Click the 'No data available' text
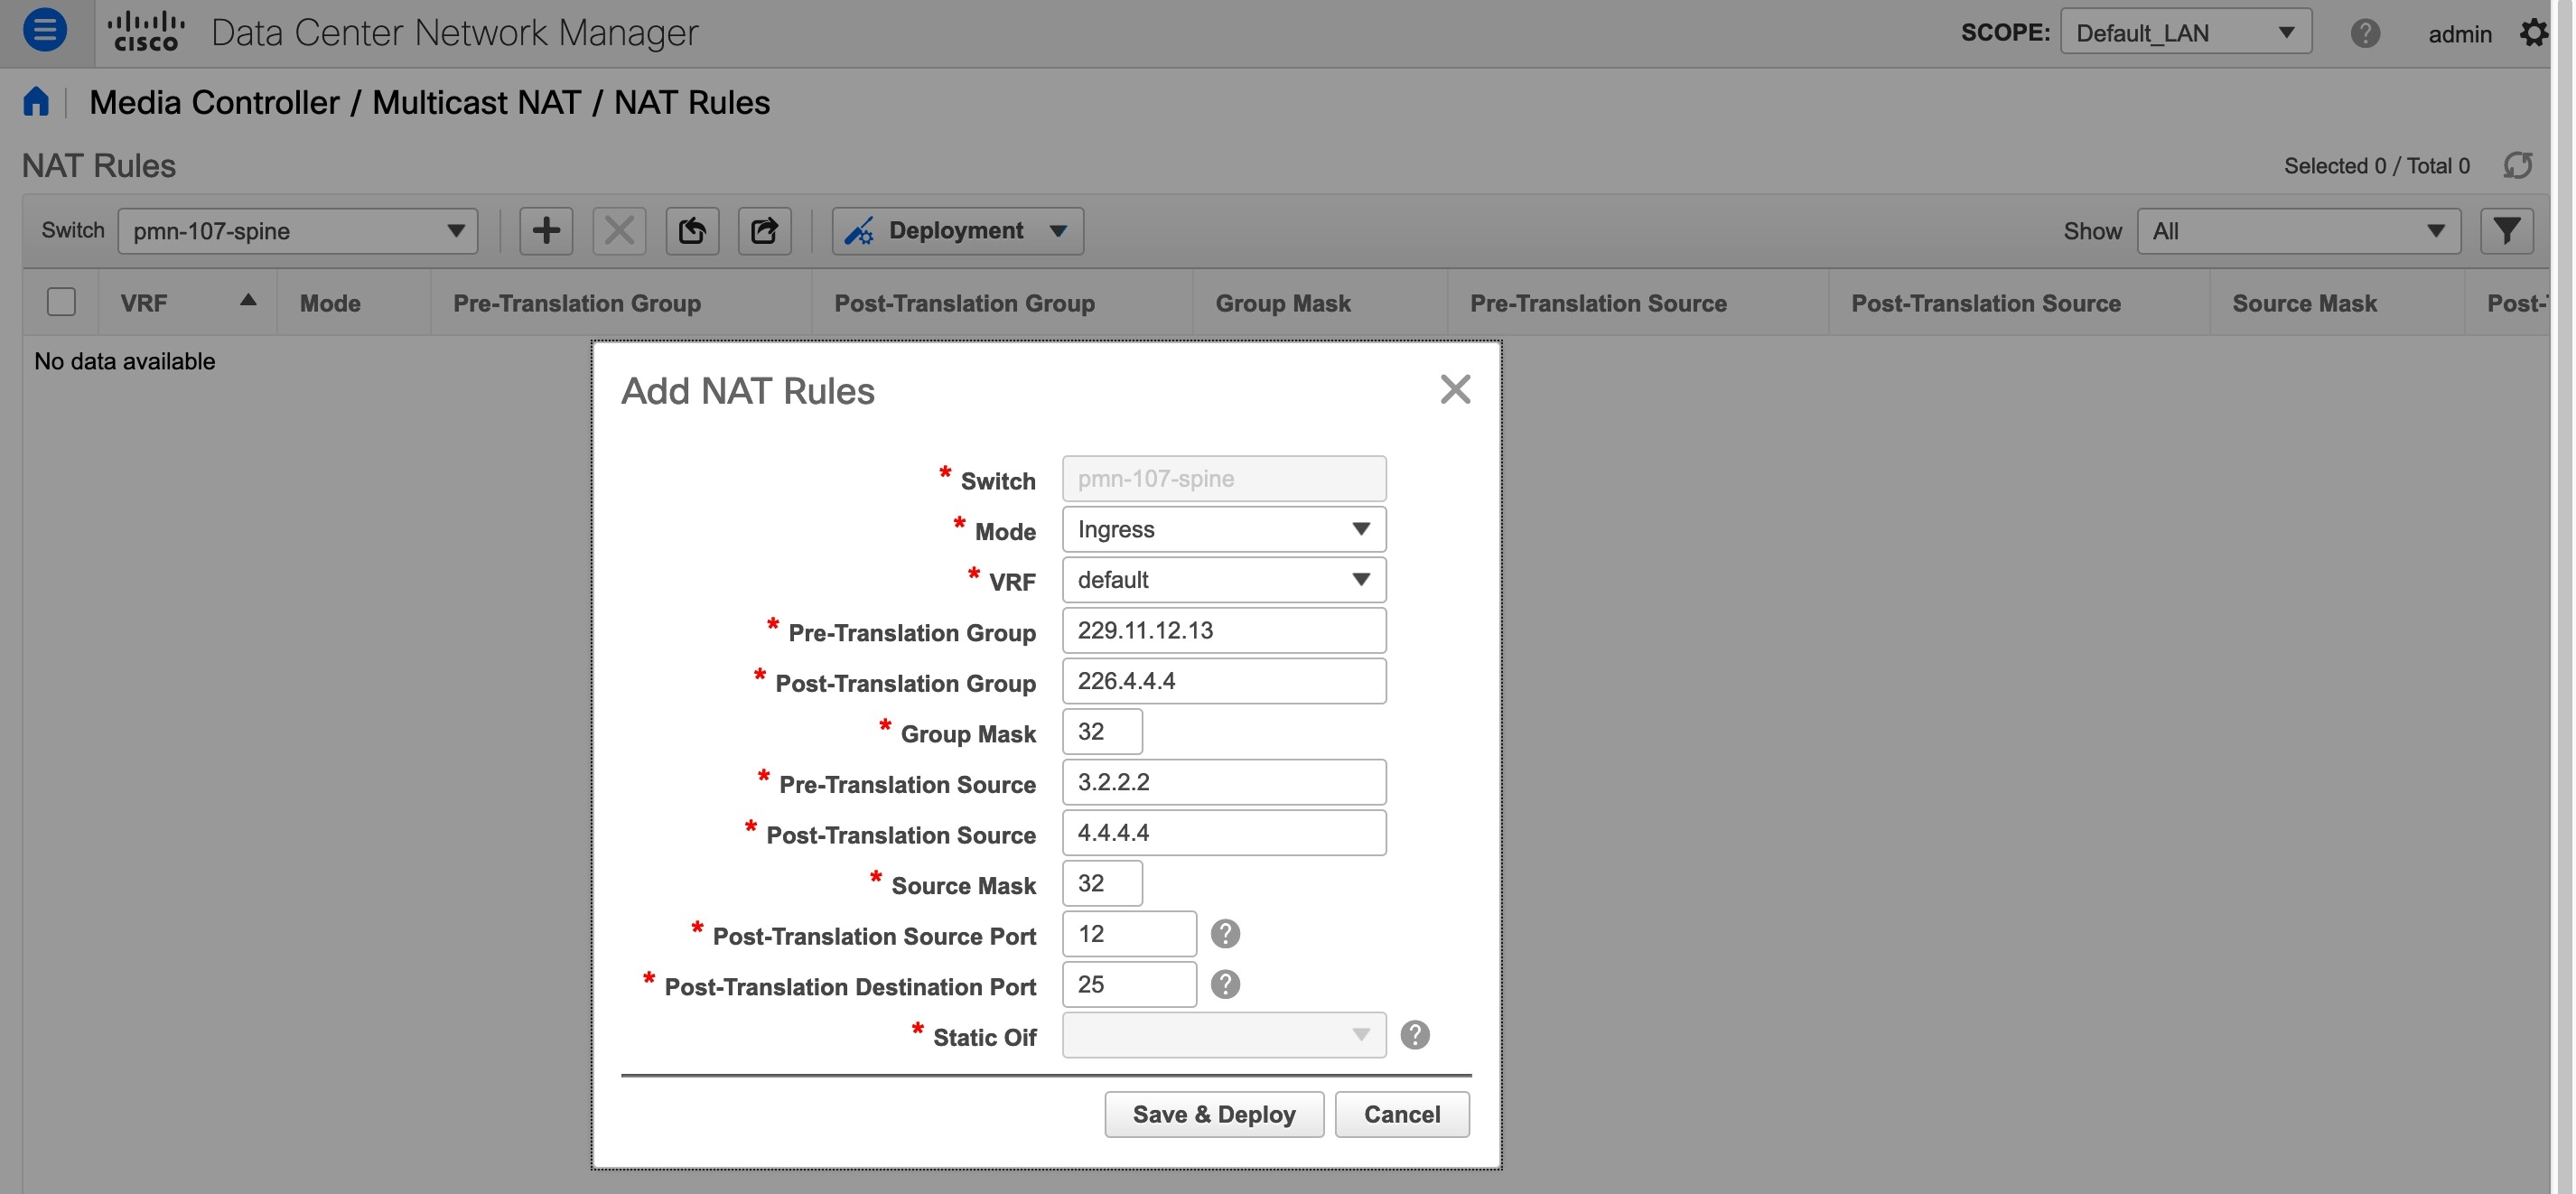Screen dimensions: 2576x1194 click(x=125, y=361)
